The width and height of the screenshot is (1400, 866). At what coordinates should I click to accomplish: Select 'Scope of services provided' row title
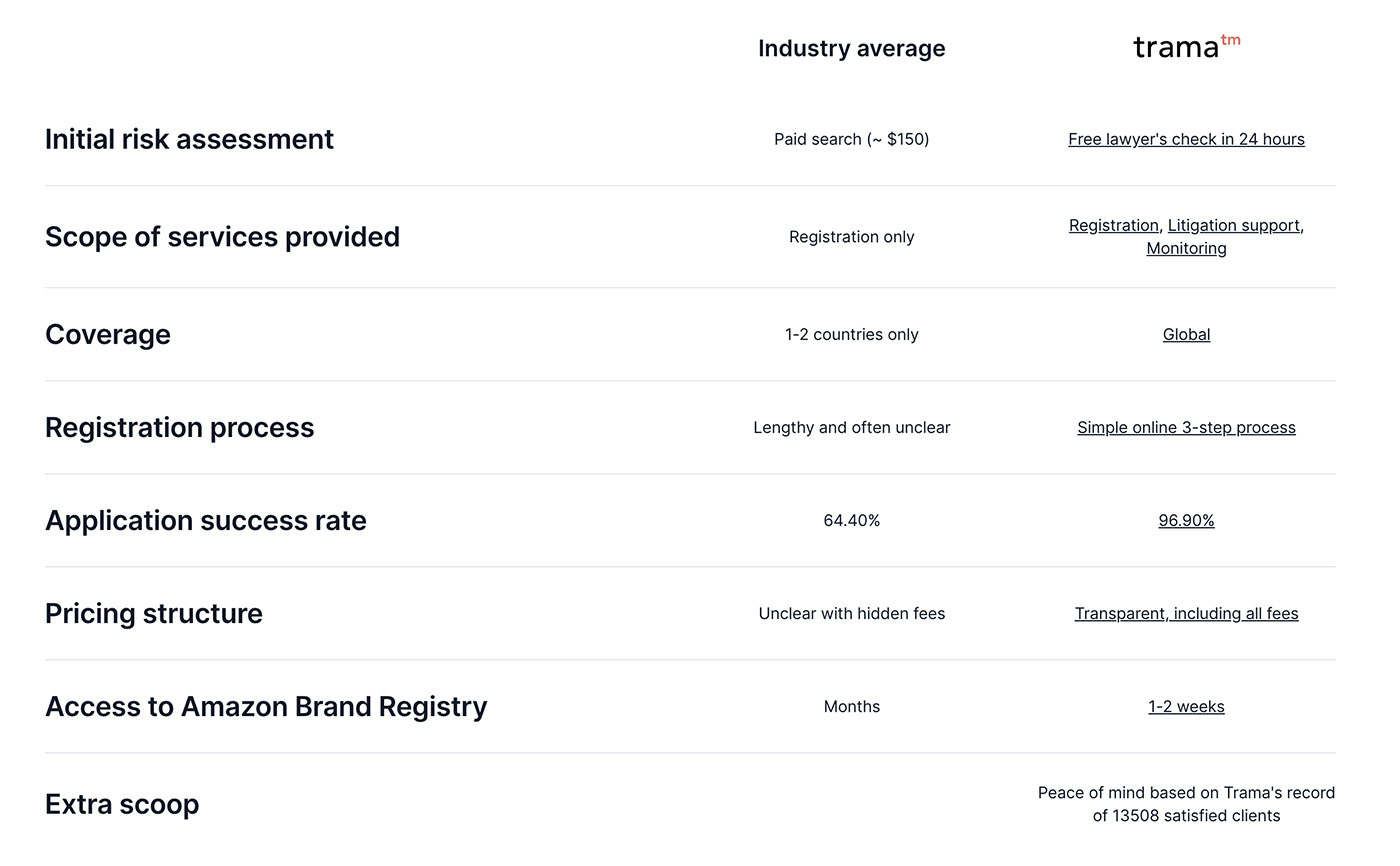click(222, 237)
